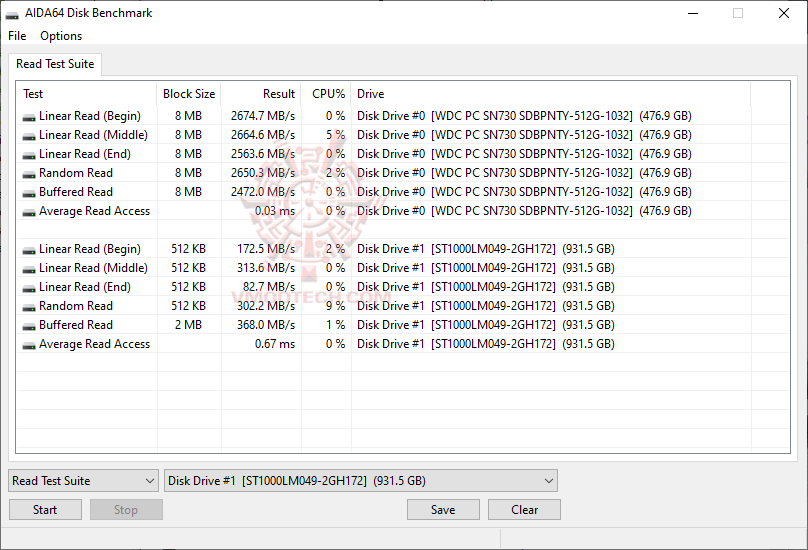Sort by the Result column header
808x550 pixels.
click(261, 94)
